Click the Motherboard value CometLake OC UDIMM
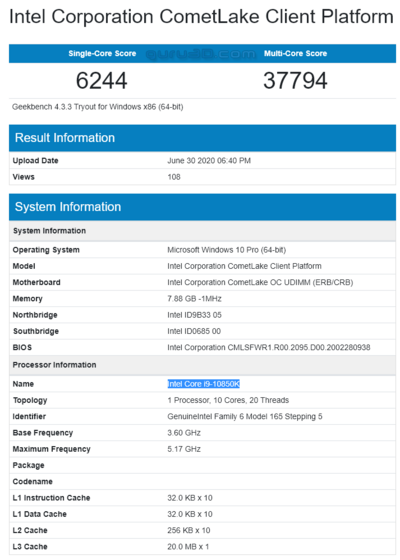The height and width of the screenshot is (560, 400). pyautogui.click(x=260, y=282)
